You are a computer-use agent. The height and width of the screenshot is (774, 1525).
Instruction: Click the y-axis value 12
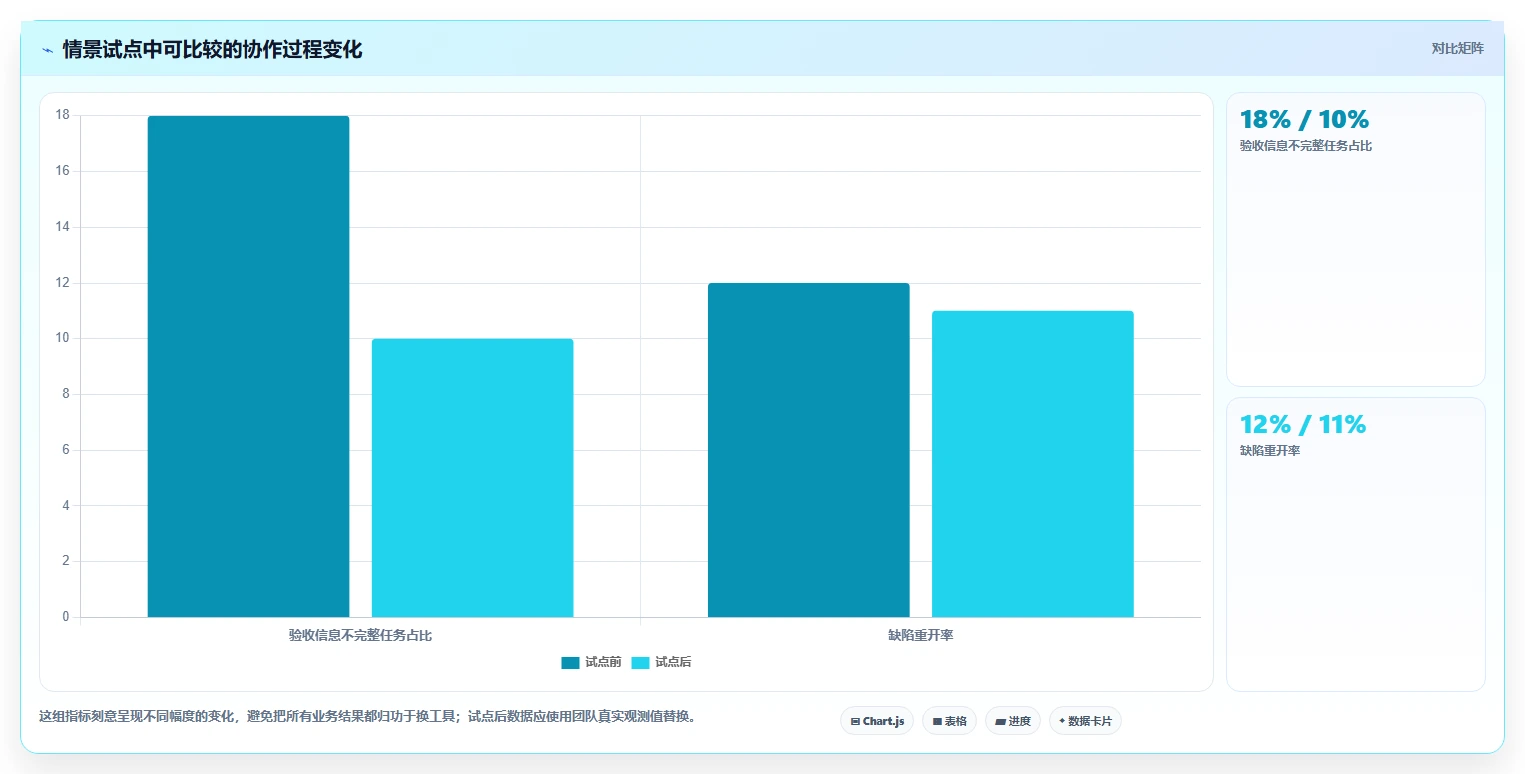63,283
